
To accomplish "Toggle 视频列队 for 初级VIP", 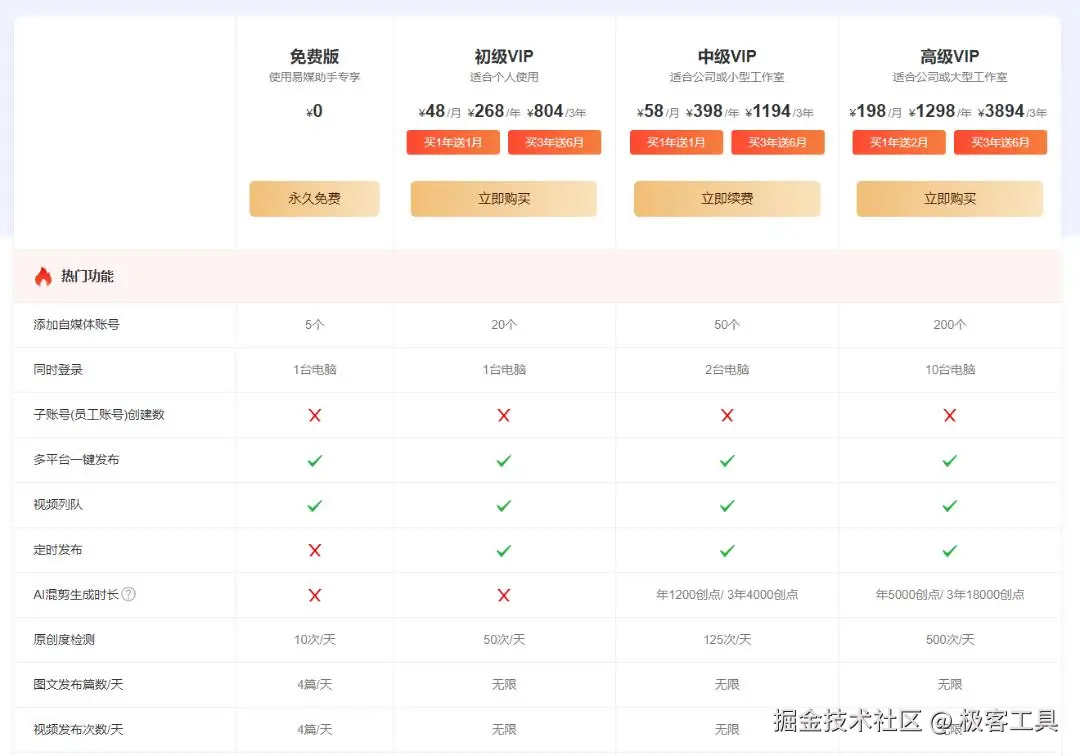I will coord(504,504).
